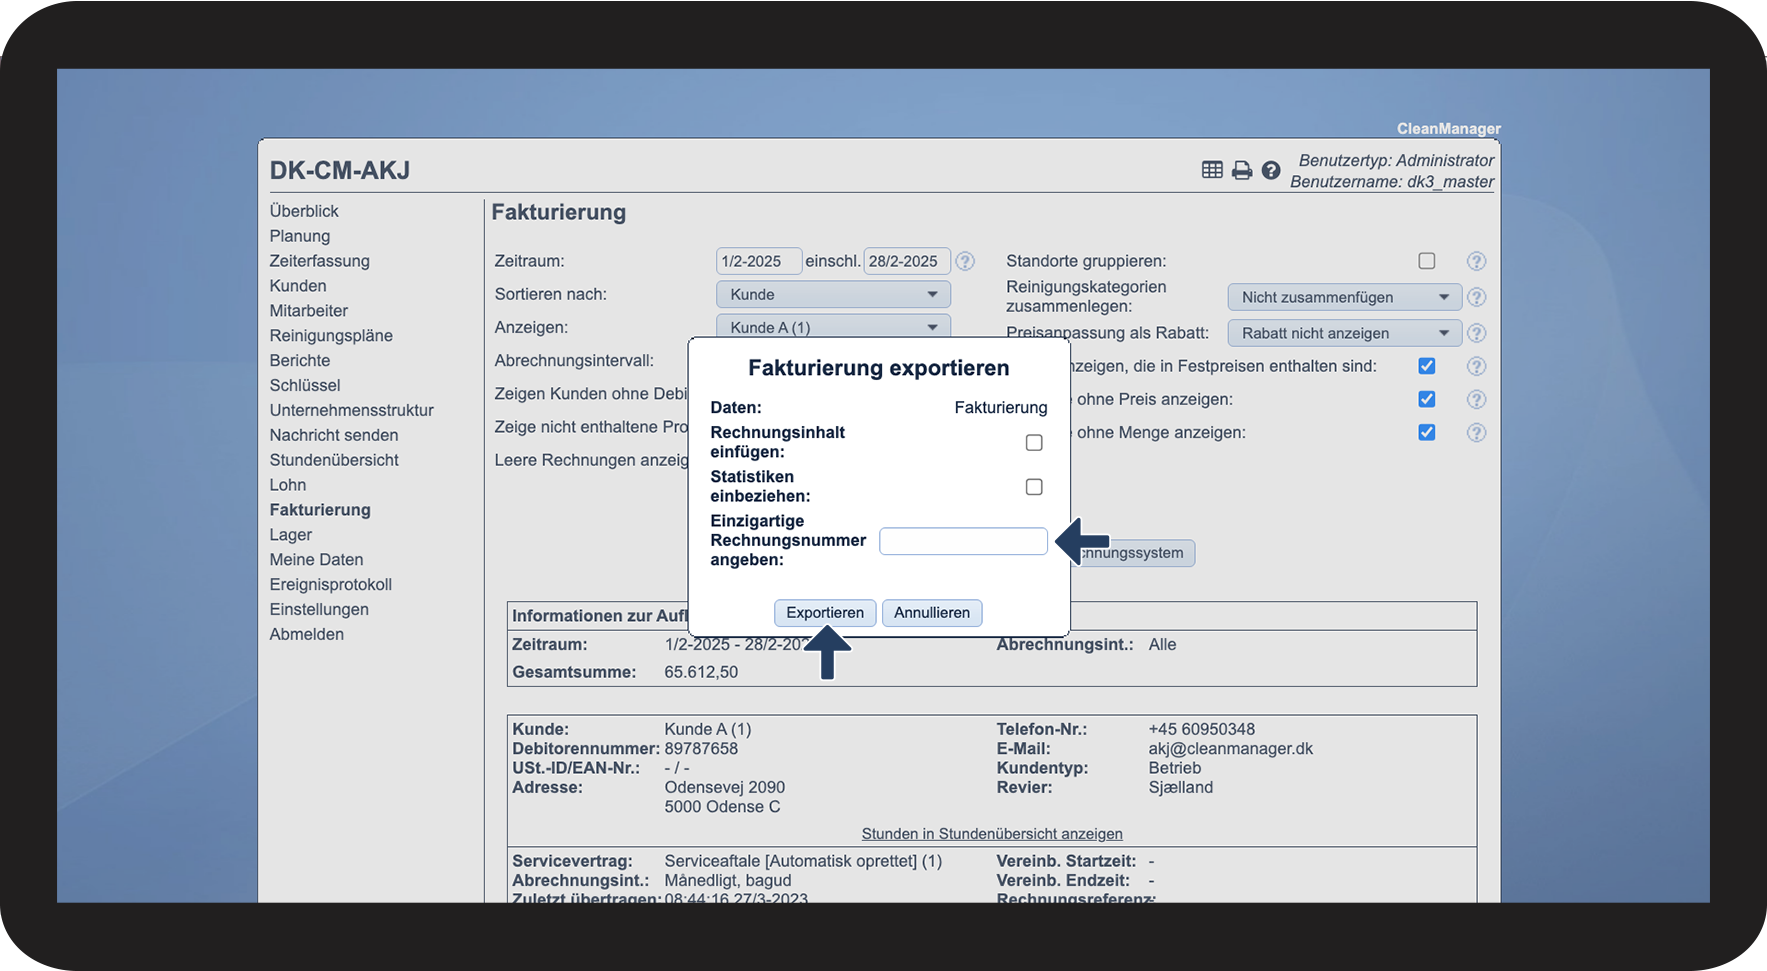1767x971 pixels.
Task: Click help icon next to Zeitraum date fields
Action: pyautogui.click(x=965, y=261)
